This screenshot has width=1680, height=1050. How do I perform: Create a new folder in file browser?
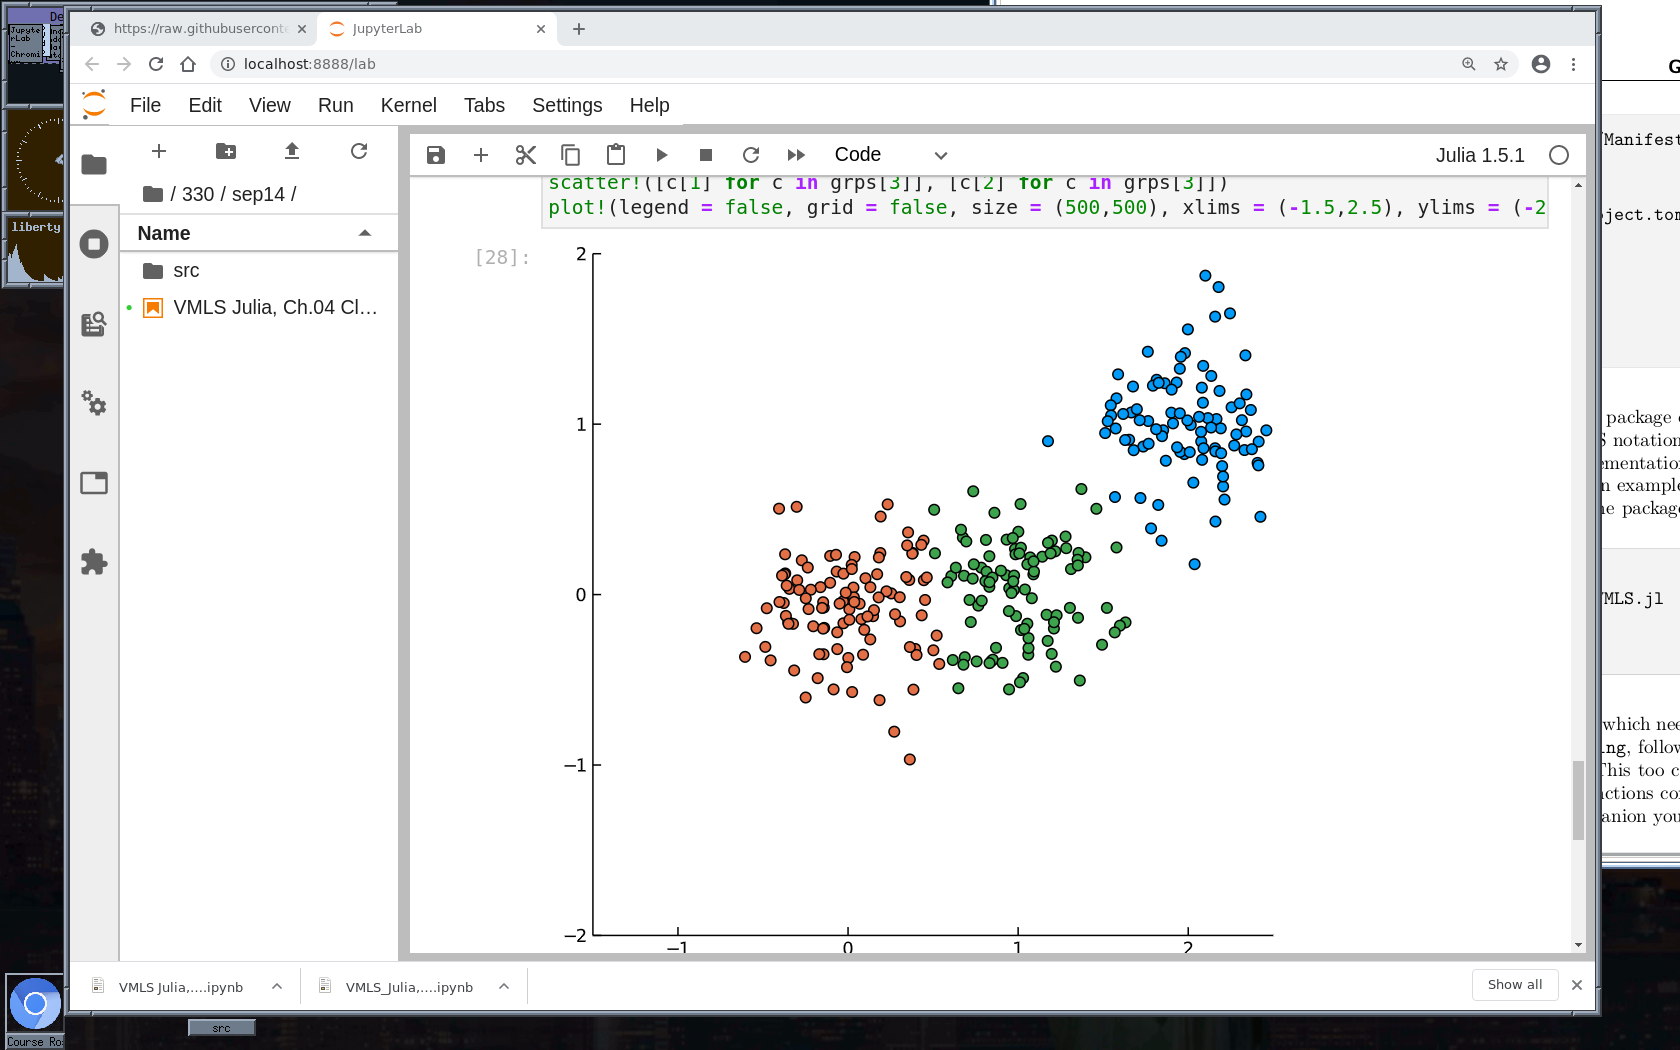(x=226, y=151)
